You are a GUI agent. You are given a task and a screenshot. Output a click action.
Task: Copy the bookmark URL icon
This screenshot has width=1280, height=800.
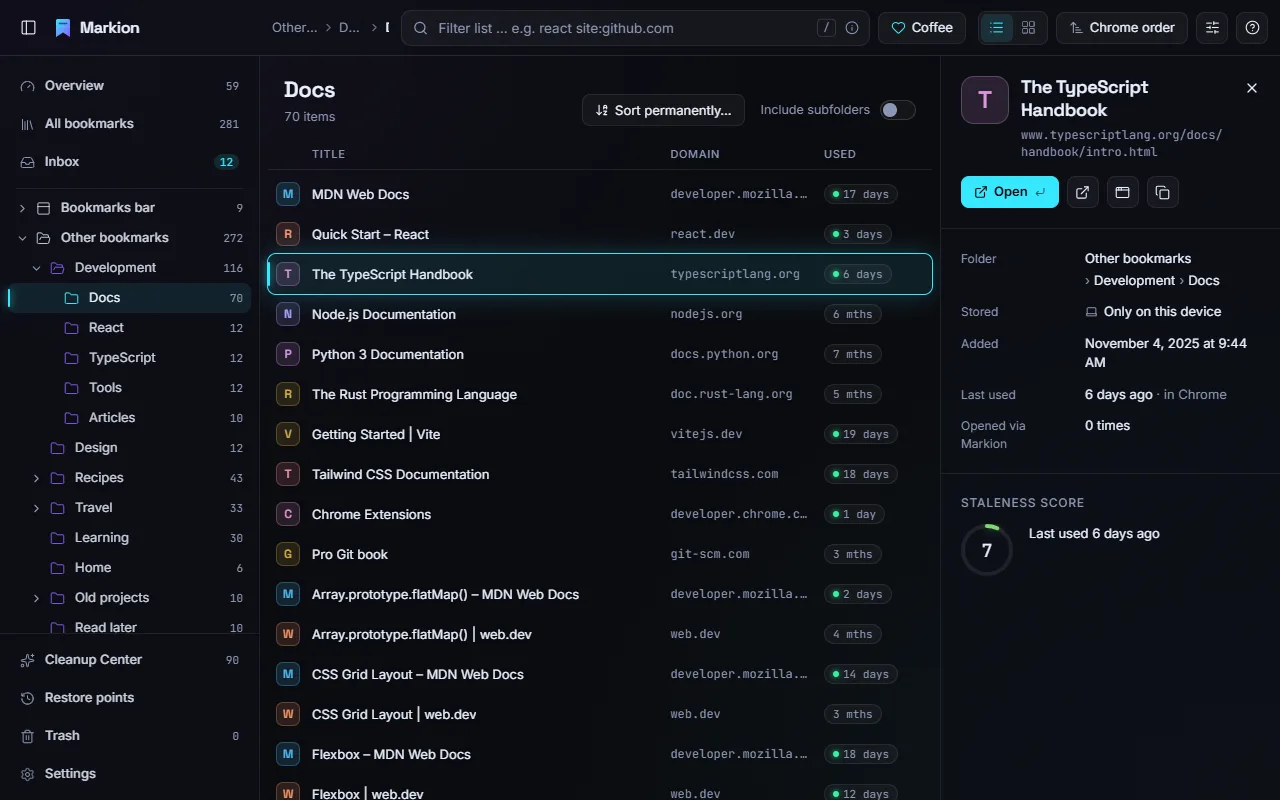click(x=1162, y=192)
